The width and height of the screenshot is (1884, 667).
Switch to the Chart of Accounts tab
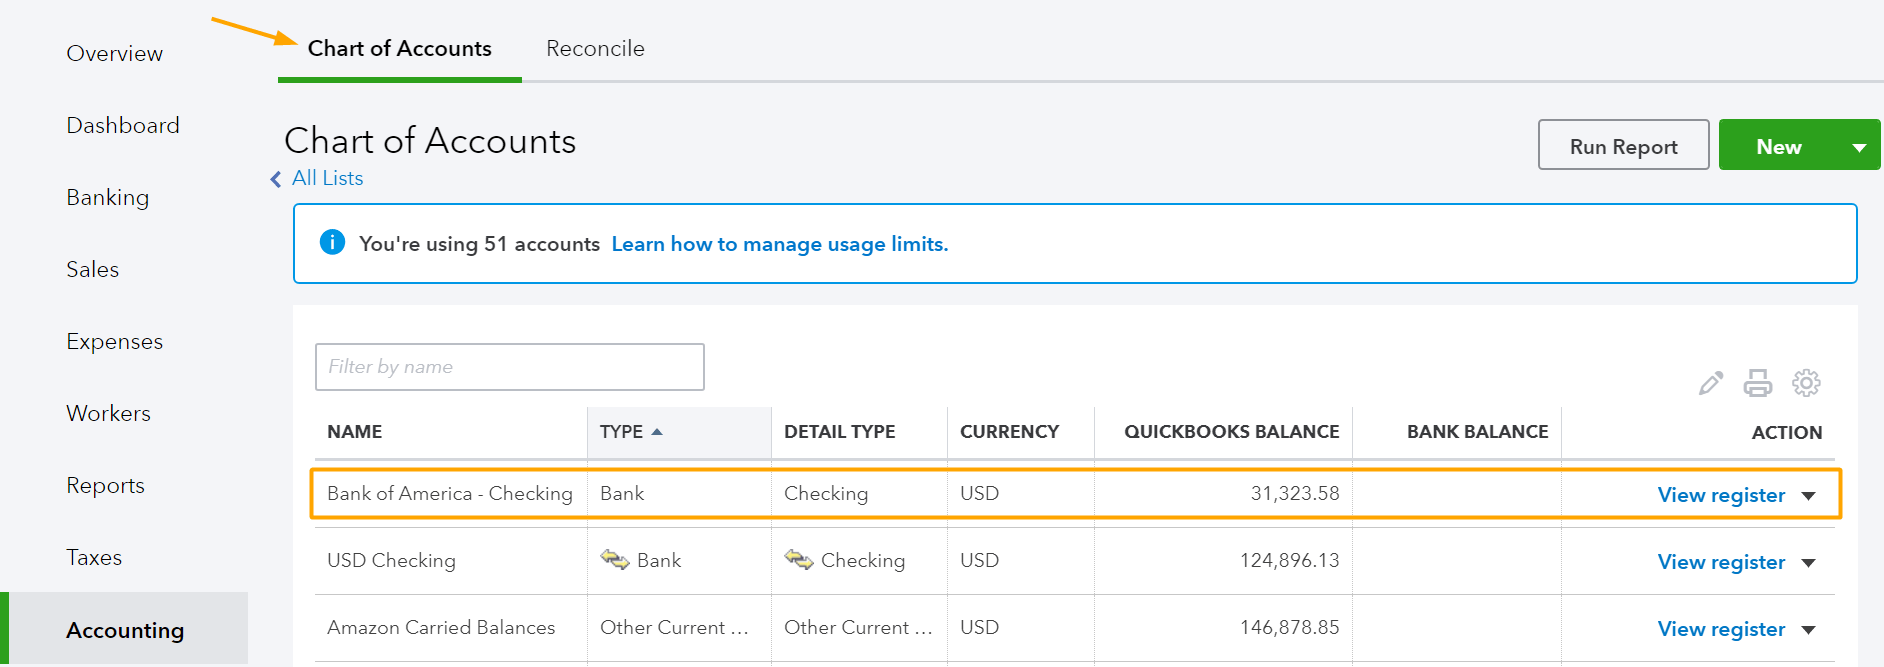click(x=400, y=48)
